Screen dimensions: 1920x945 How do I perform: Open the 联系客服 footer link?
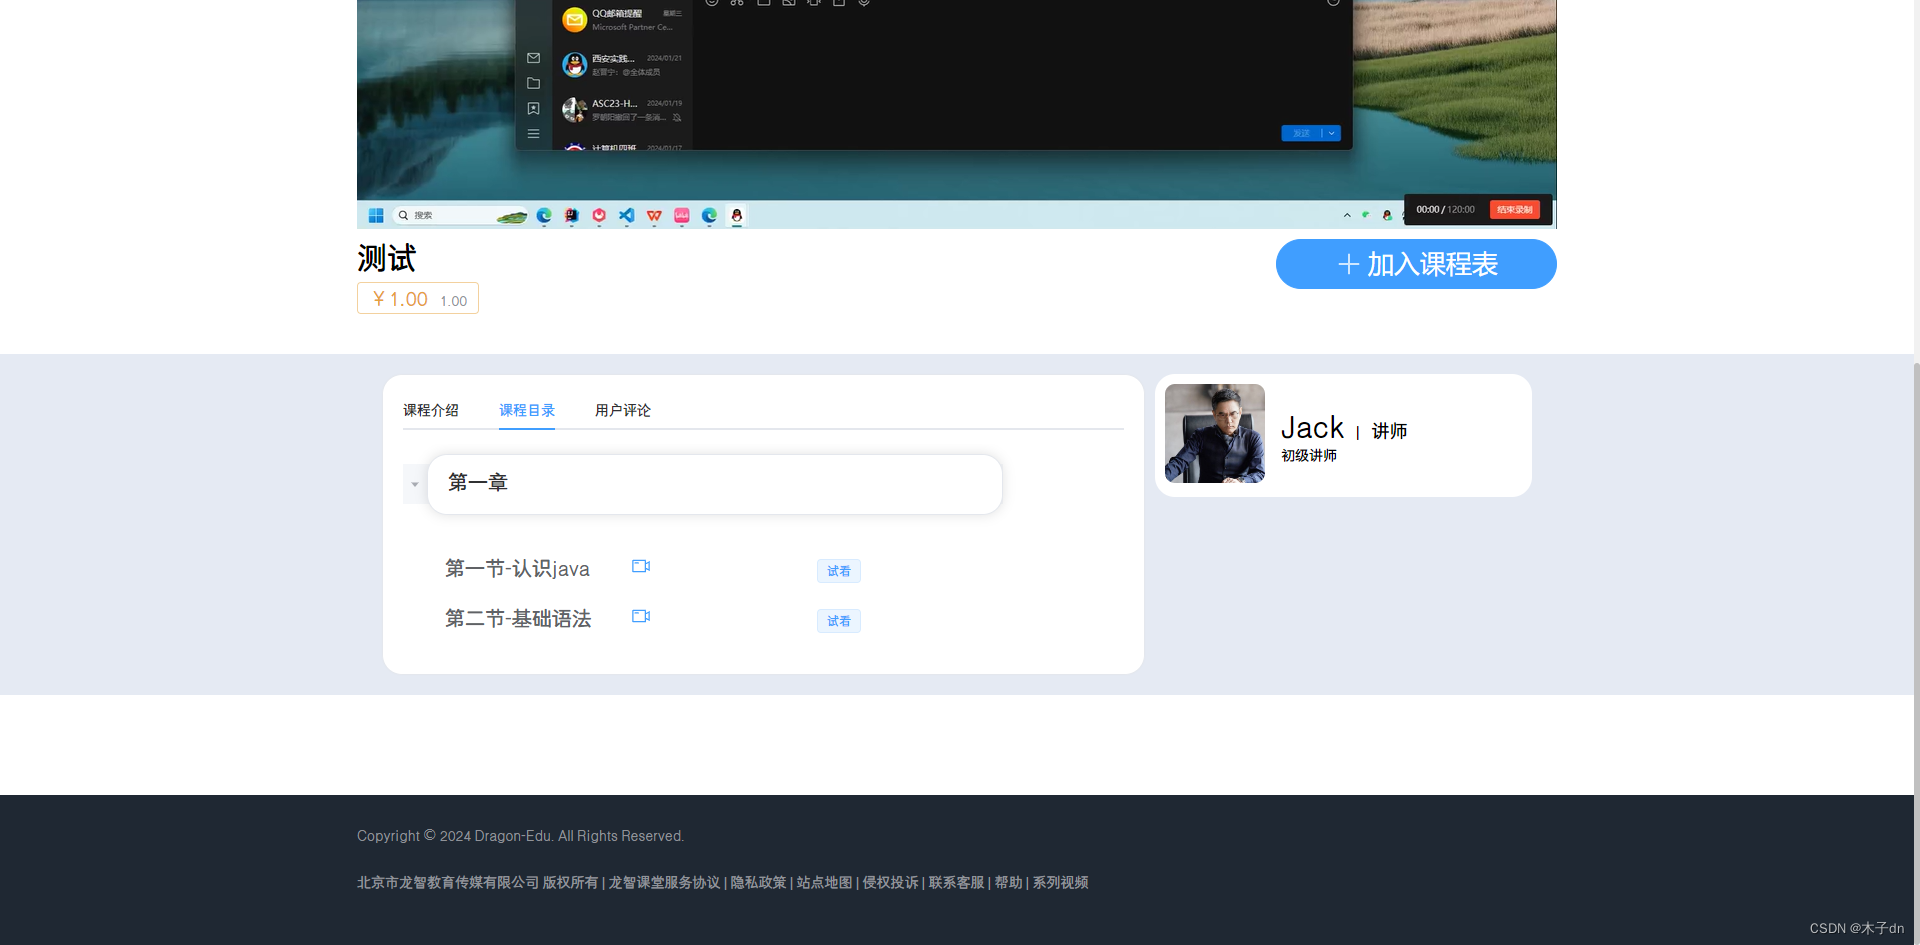point(956,883)
